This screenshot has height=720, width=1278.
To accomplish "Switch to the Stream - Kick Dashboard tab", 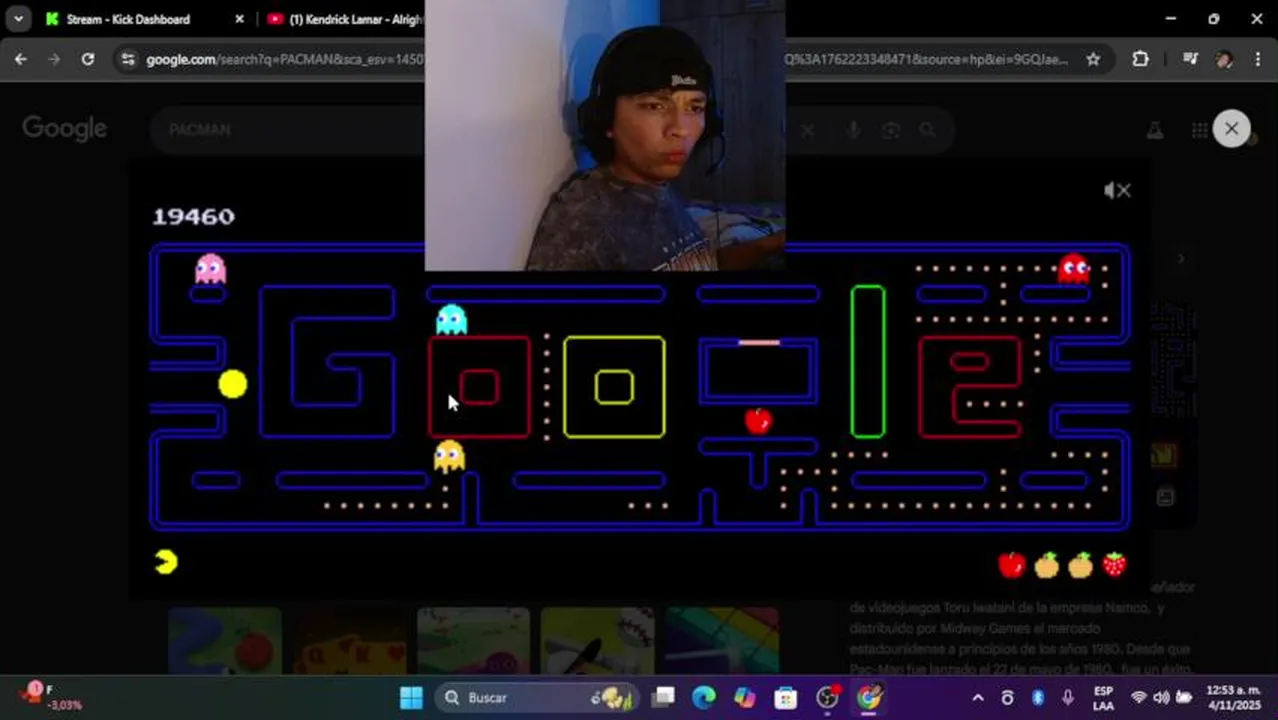I will [128, 19].
